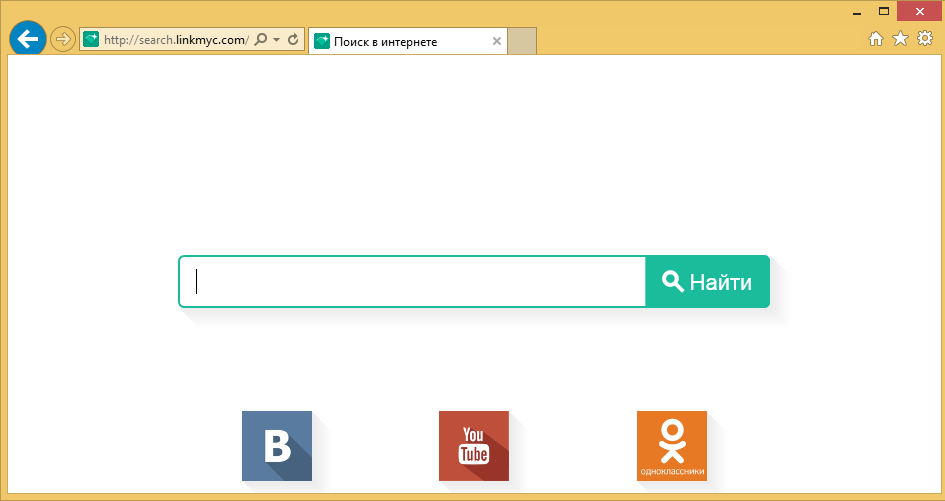Open the VKontakte shortcut tile
This screenshot has width=945, height=501.
click(x=277, y=446)
